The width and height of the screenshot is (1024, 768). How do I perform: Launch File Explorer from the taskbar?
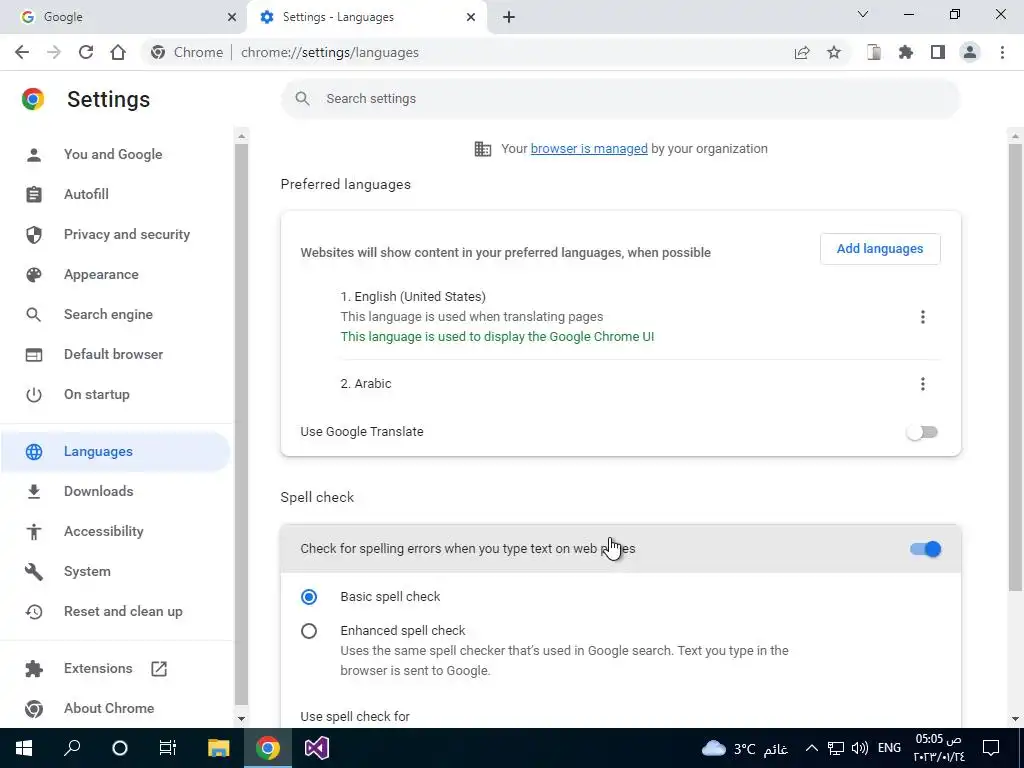218,748
